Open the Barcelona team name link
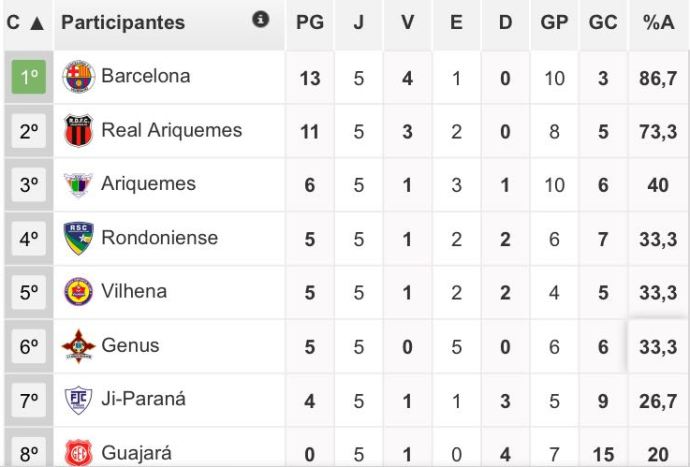The image size is (690, 467). 146,76
